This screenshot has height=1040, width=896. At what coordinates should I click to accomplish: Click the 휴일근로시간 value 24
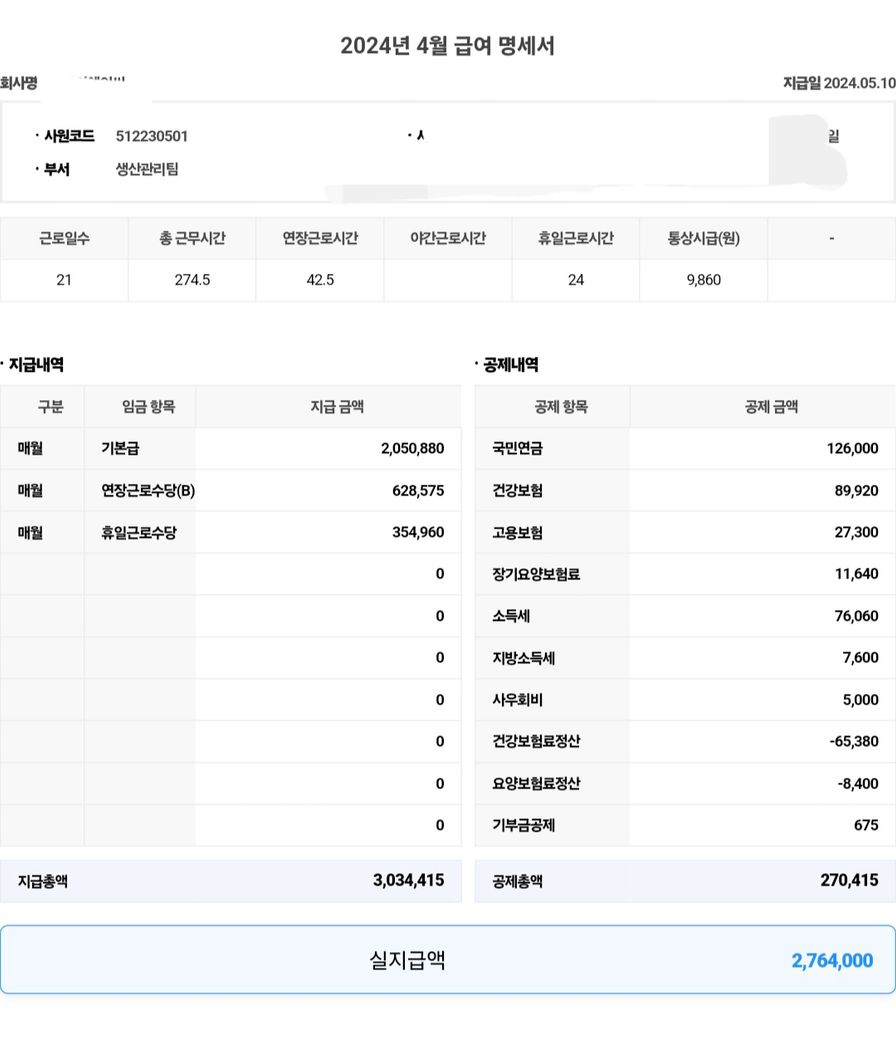click(576, 280)
